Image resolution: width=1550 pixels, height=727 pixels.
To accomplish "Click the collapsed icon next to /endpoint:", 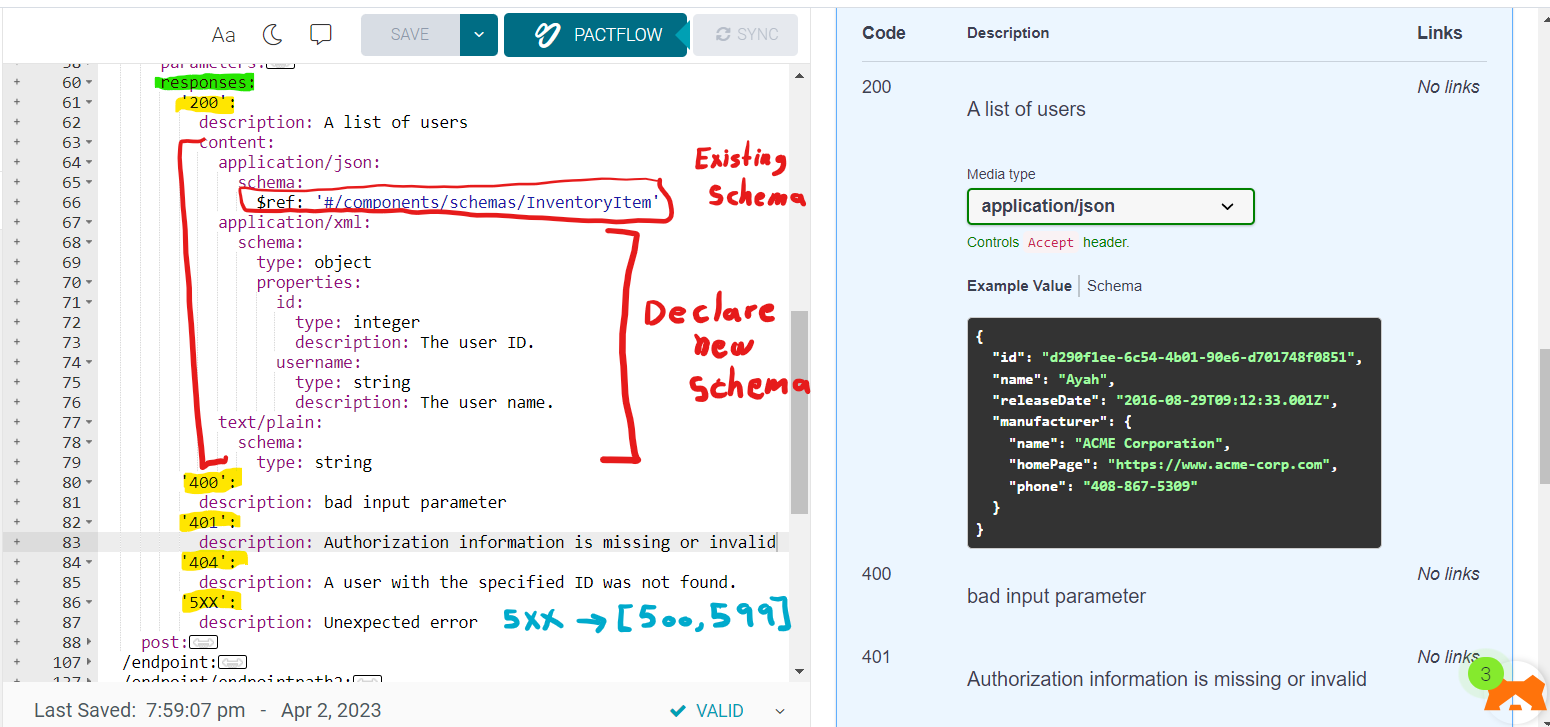I will pyautogui.click(x=232, y=661).
